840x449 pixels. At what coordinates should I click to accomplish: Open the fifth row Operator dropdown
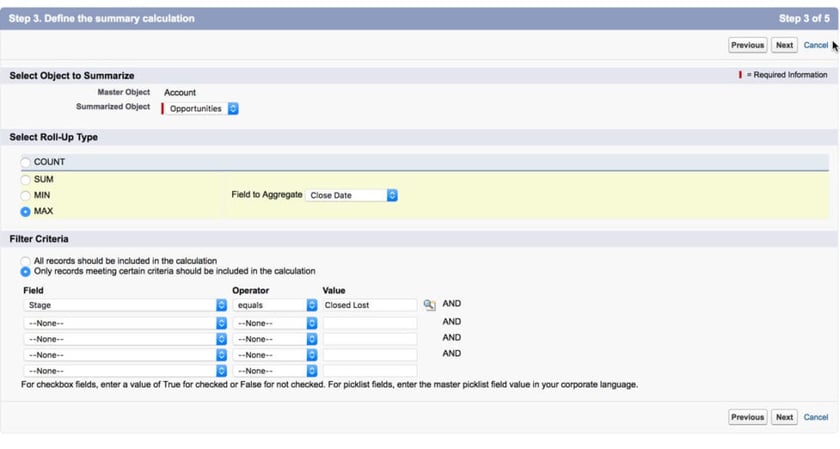[275, 371]
